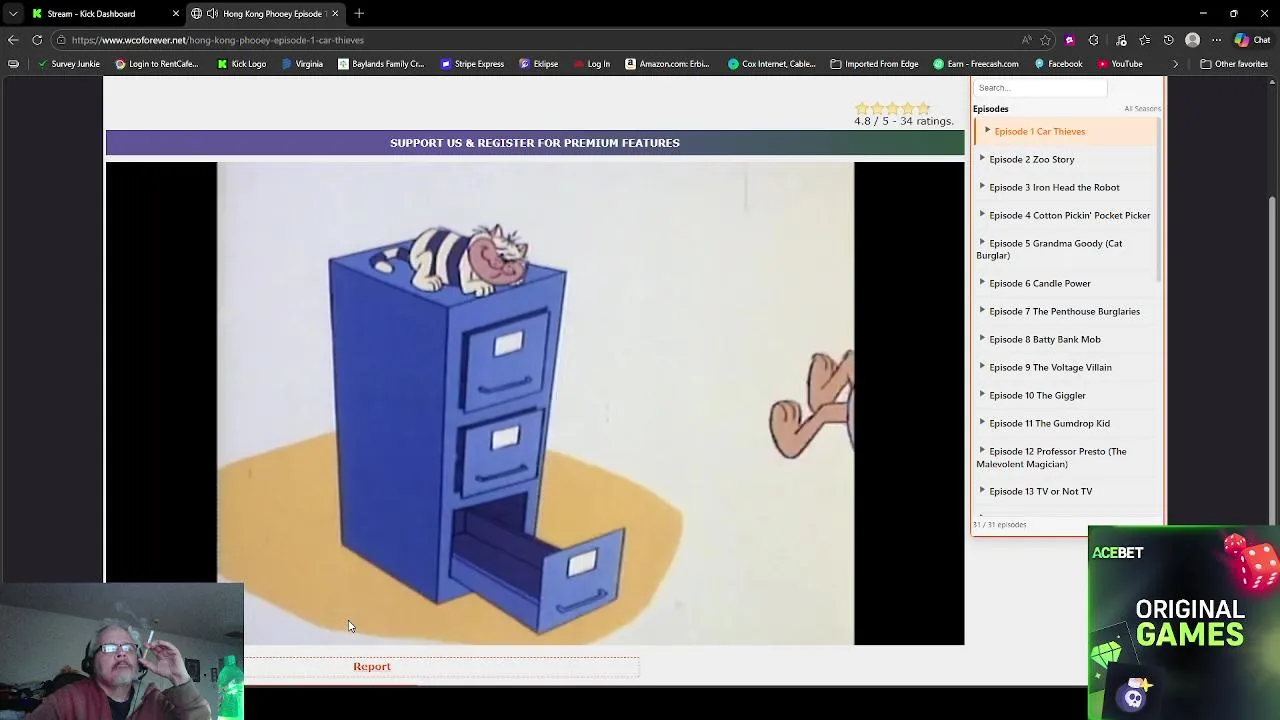
Task: Select Episode 10 The Giggler
Action: click(x=1065, y=395)
